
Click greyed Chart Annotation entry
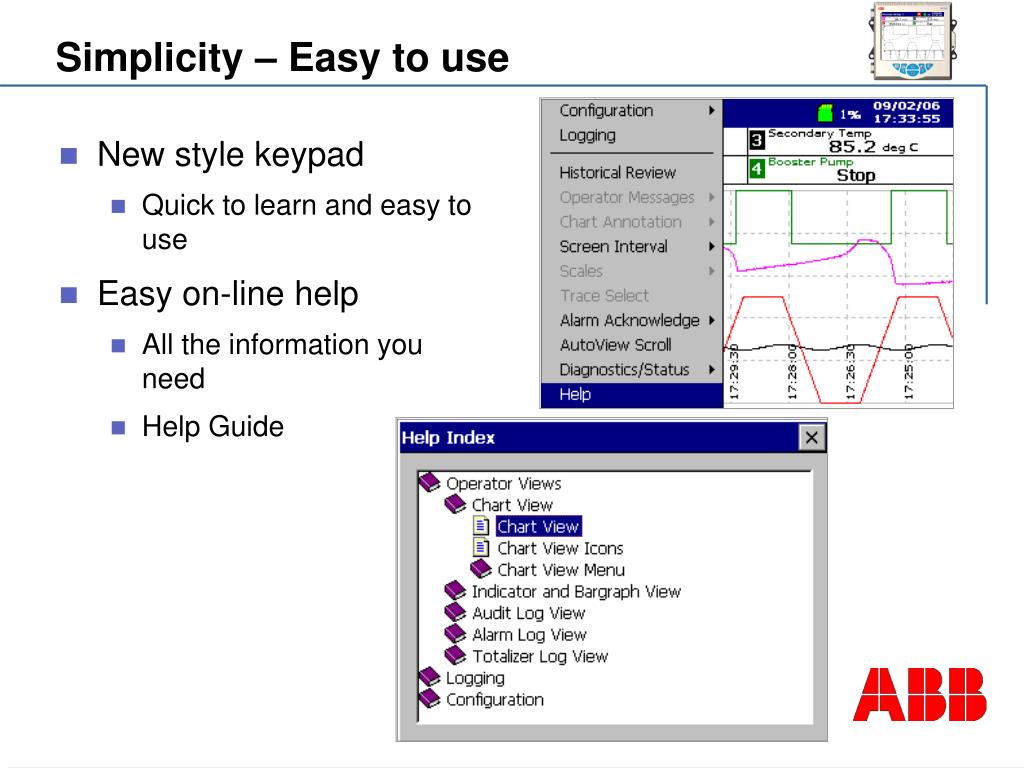632,222
